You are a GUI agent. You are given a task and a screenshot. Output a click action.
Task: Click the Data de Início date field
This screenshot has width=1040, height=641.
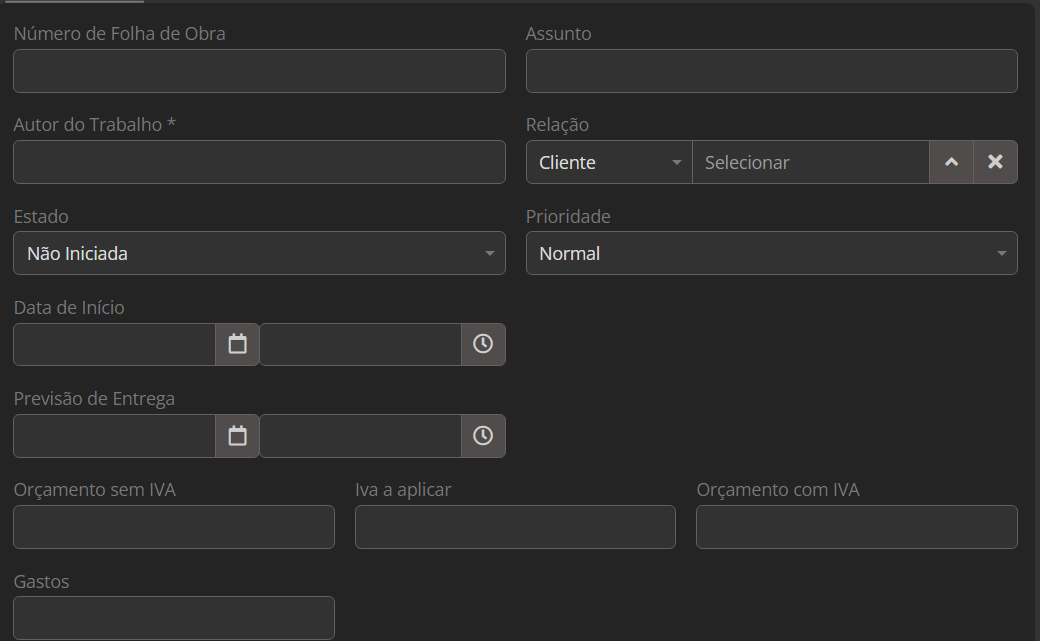[x=114, y=344]
